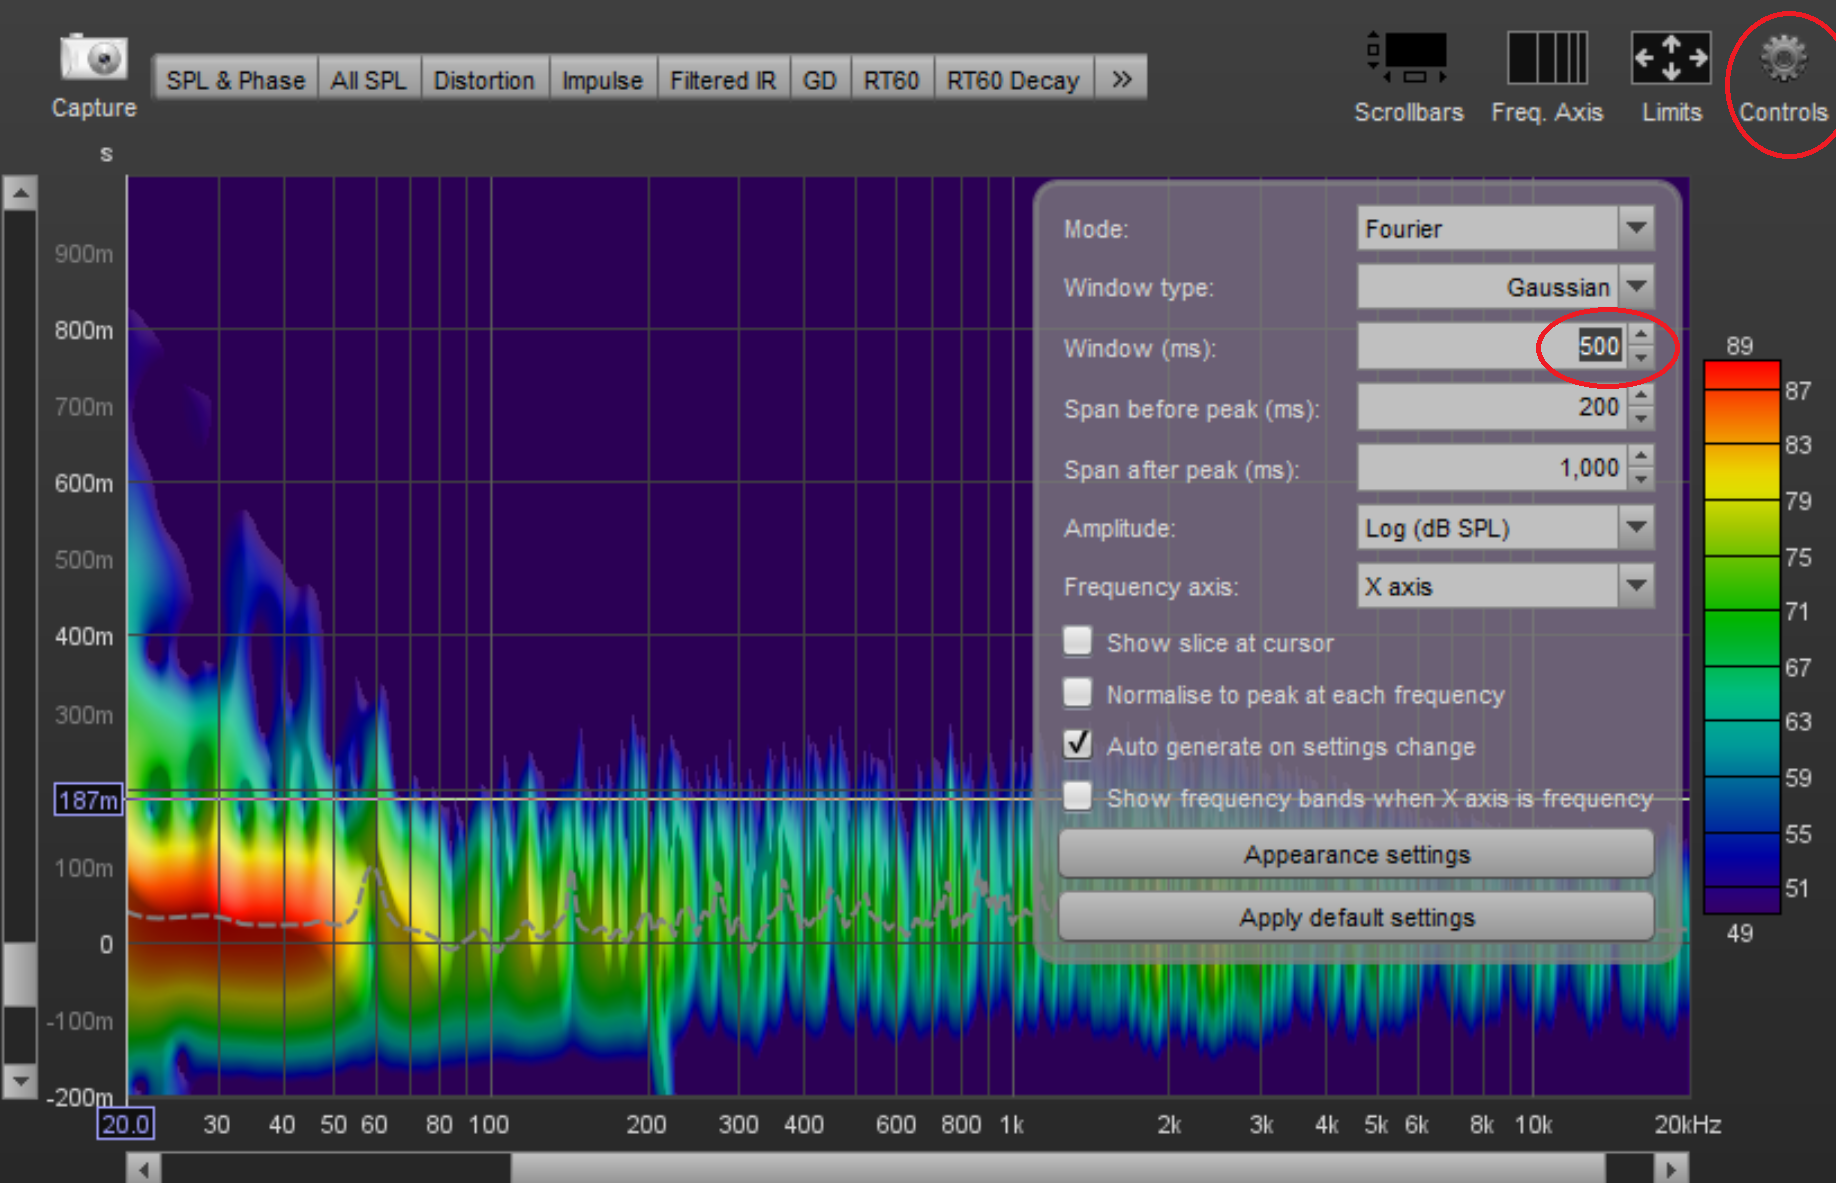
Task: Click the vertical scrollbar up arrow
Action: pos(20,193)
